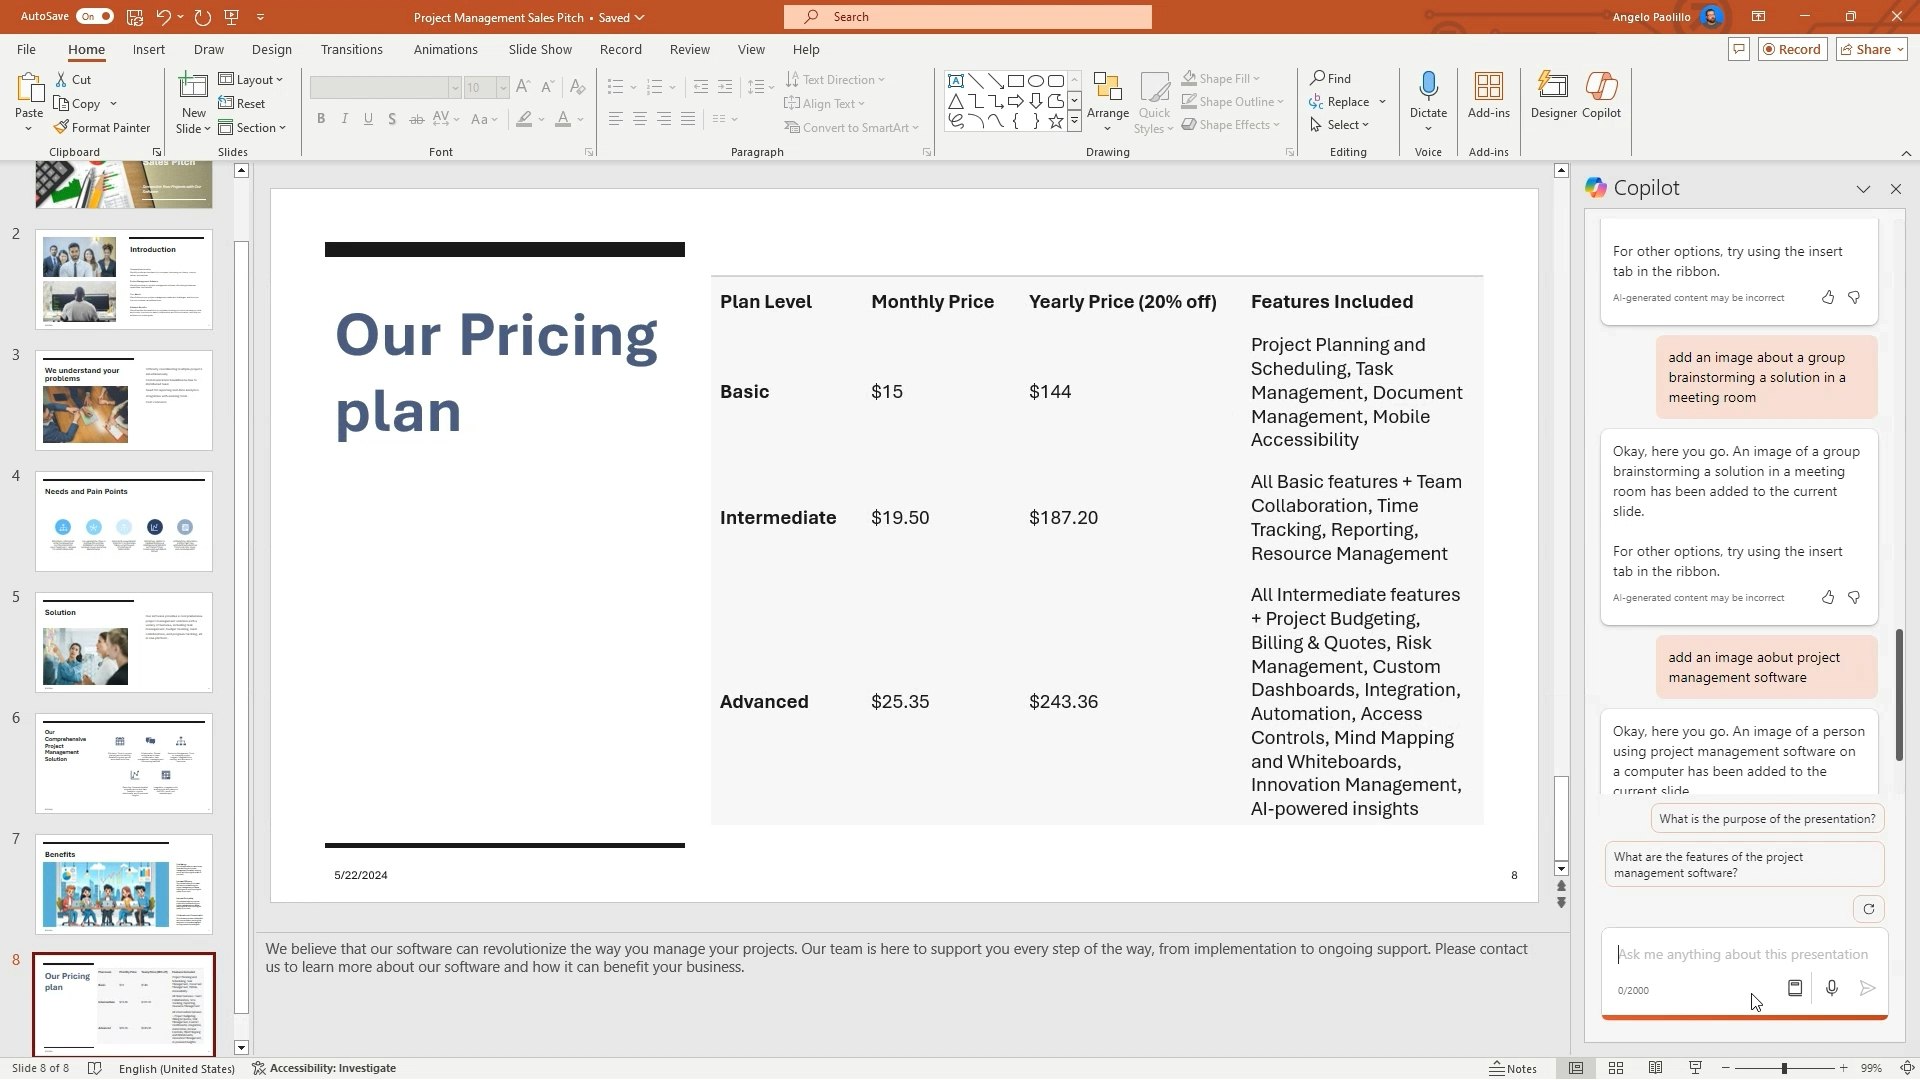Open the Section dropdown menu
Image resolution: width=1920 pixels, height=1080 pixels.
[x=253, y=128]
